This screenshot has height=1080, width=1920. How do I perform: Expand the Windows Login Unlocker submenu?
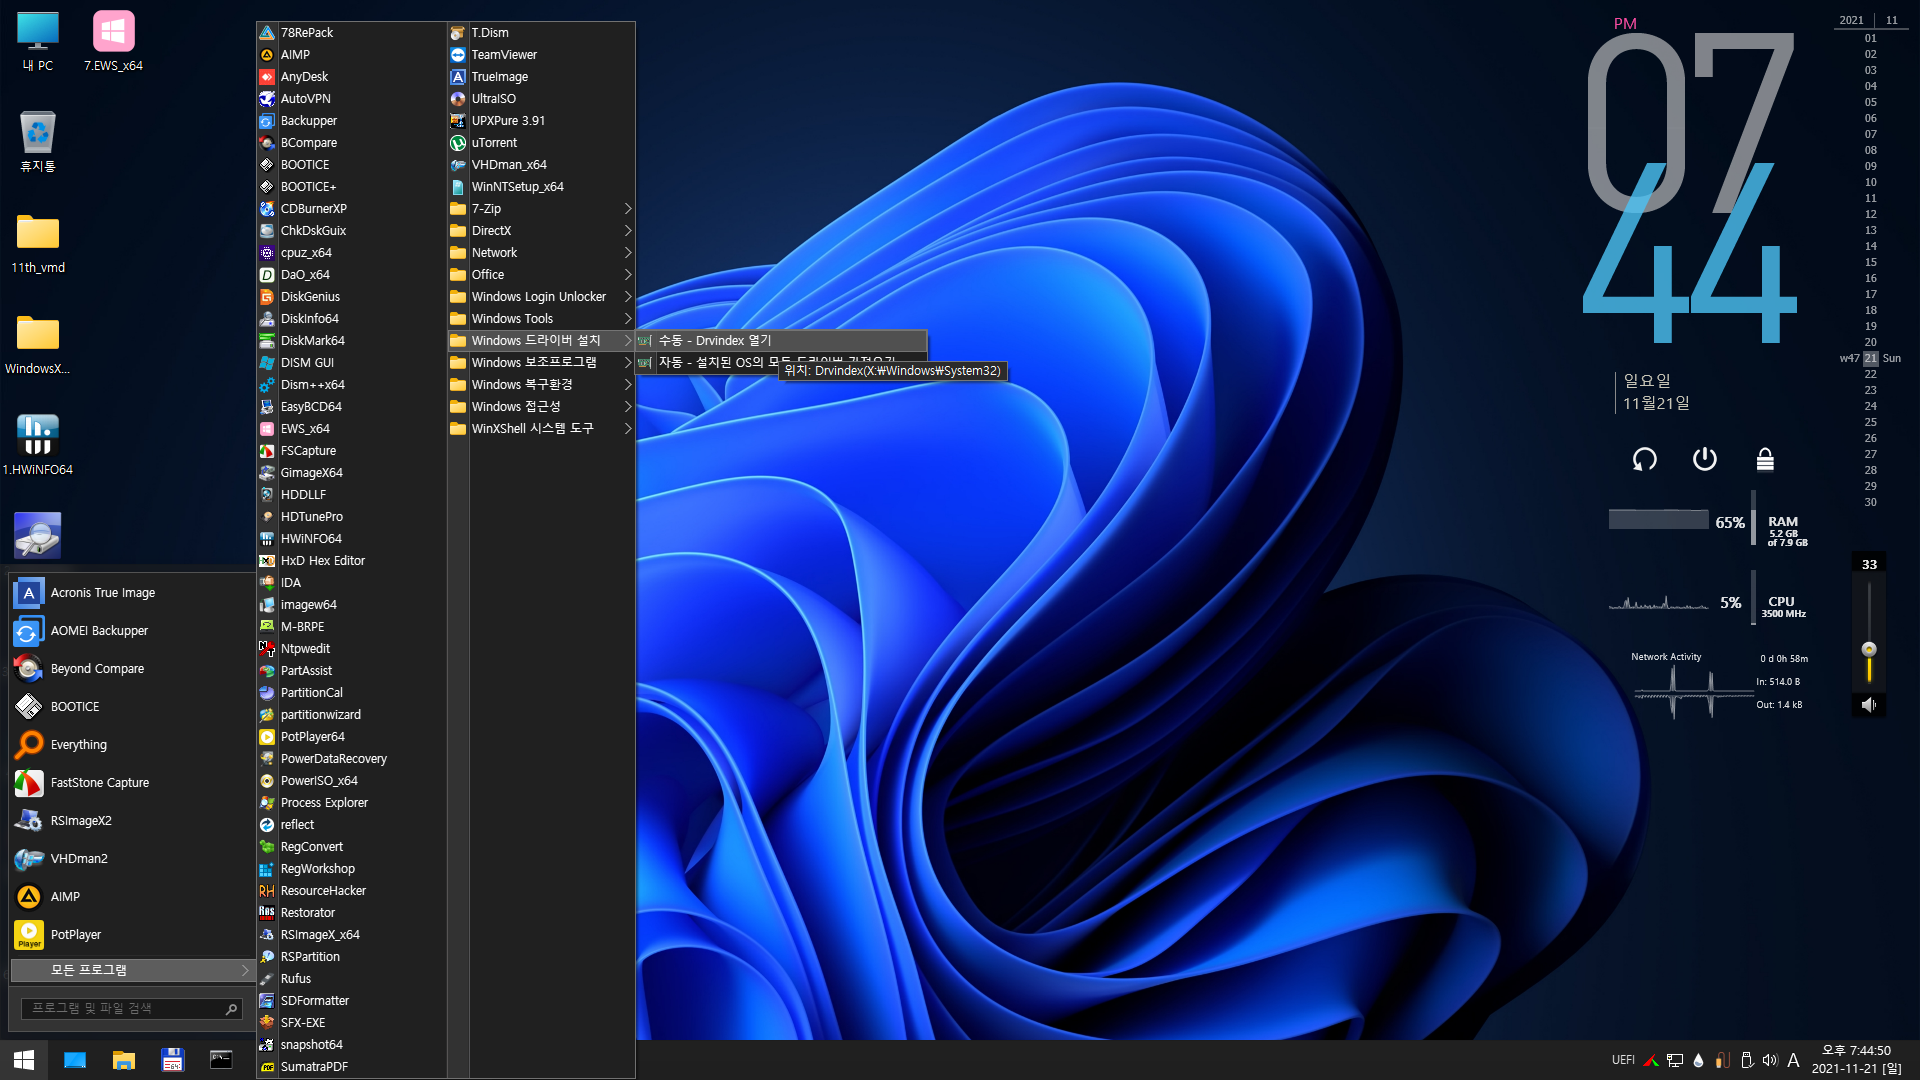(541, 297)
